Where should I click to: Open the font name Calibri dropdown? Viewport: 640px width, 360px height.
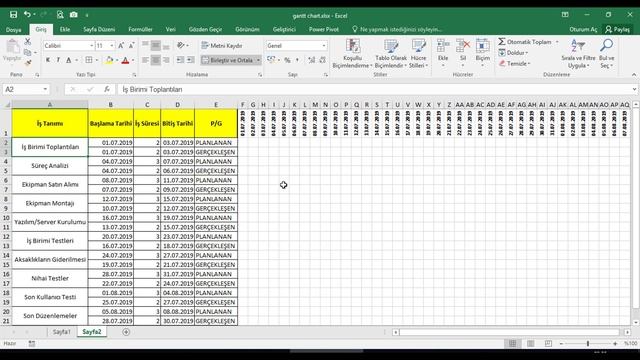click(91, 46)
